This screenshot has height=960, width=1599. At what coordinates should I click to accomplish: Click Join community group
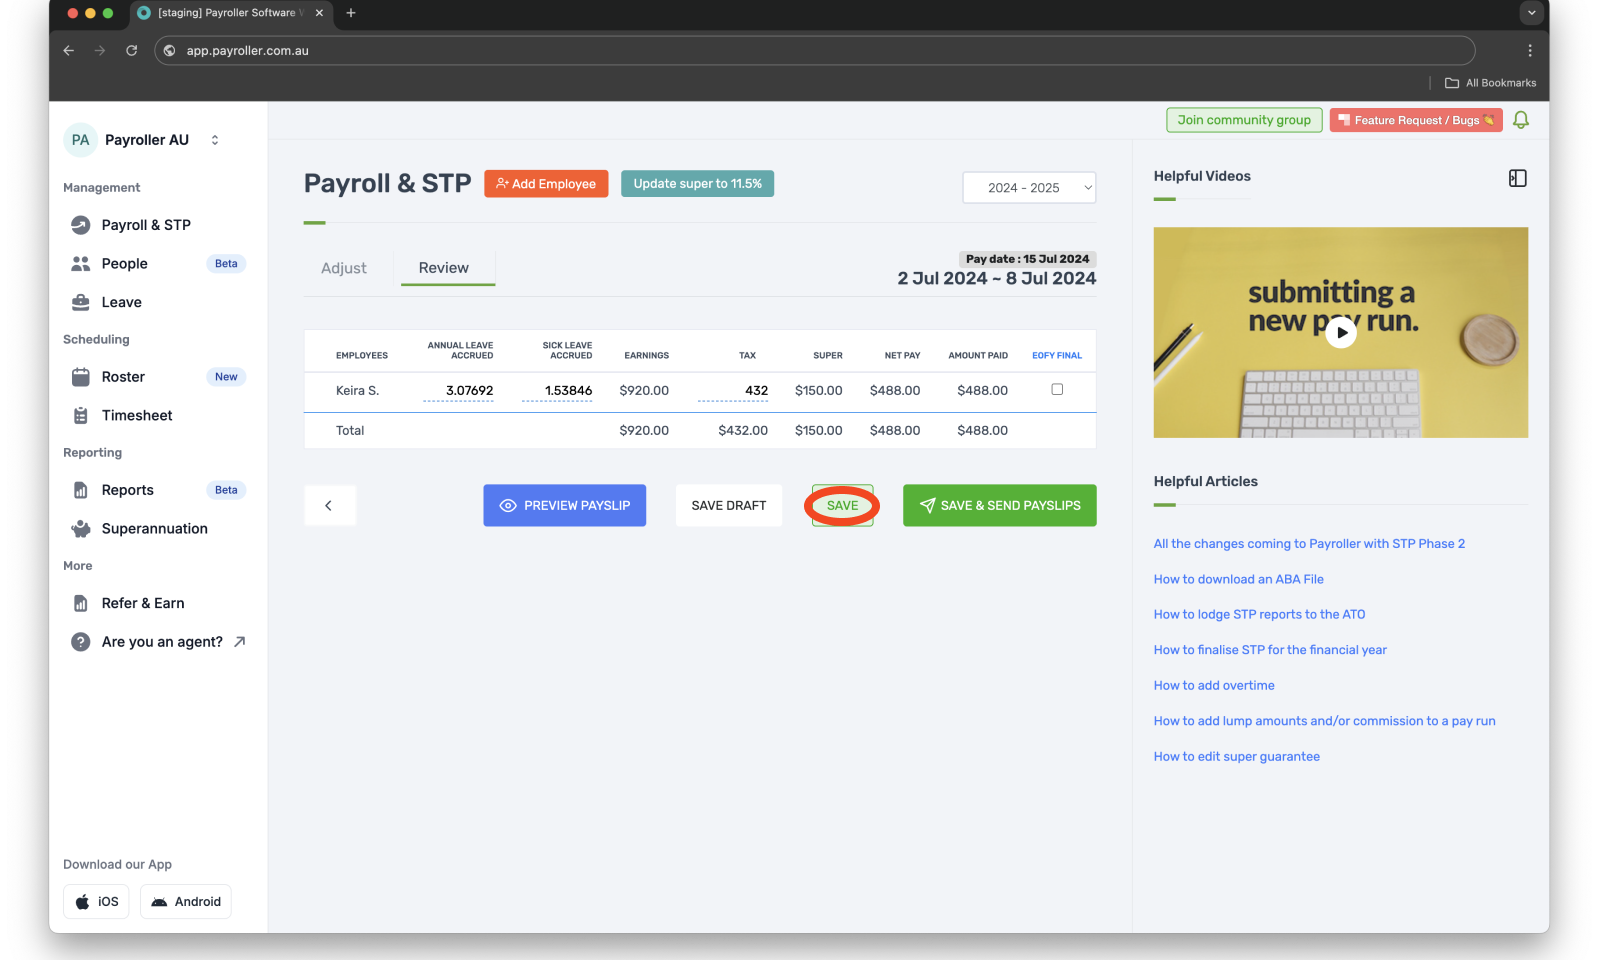[x=1244, y=120]
